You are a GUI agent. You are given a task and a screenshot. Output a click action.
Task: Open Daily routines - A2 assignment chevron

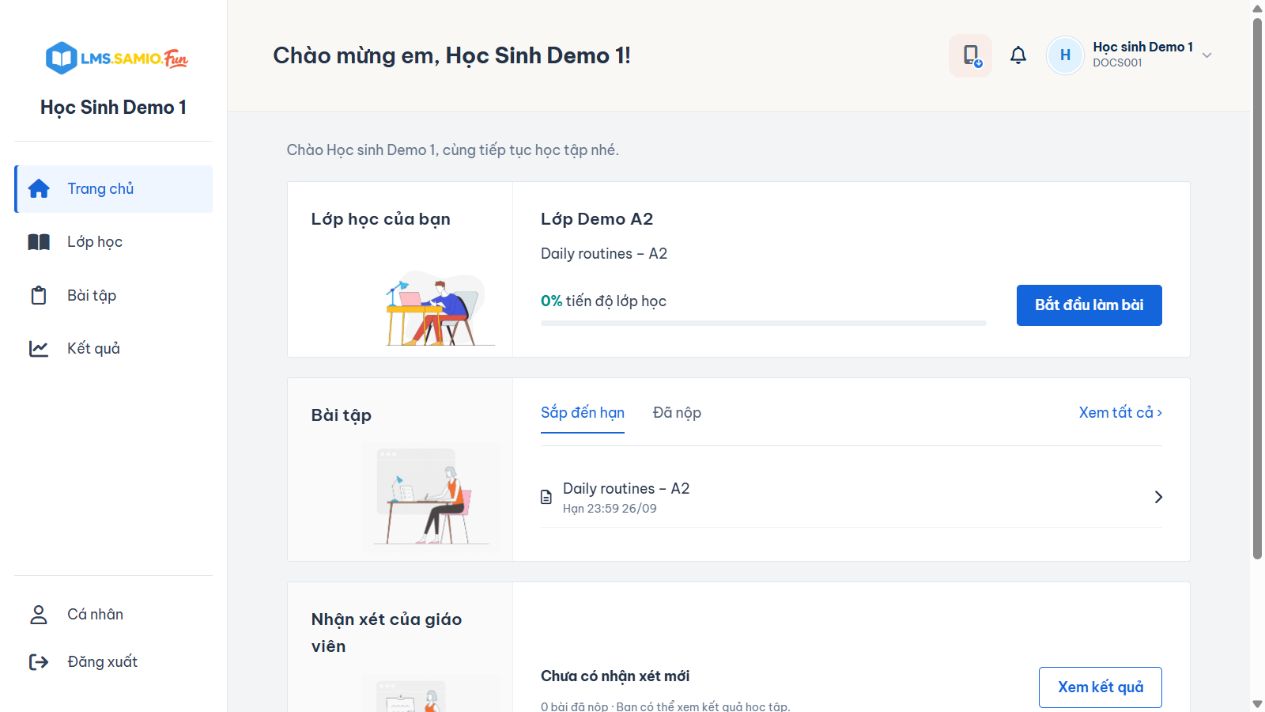pyautogui.click(x=1158, y=497)
